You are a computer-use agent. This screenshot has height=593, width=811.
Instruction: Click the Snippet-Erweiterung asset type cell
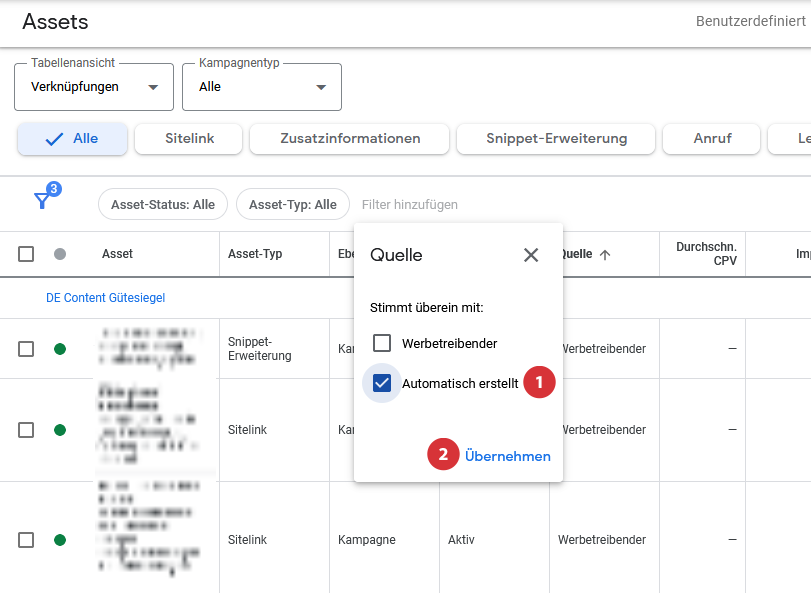click(x=260, y=349)
